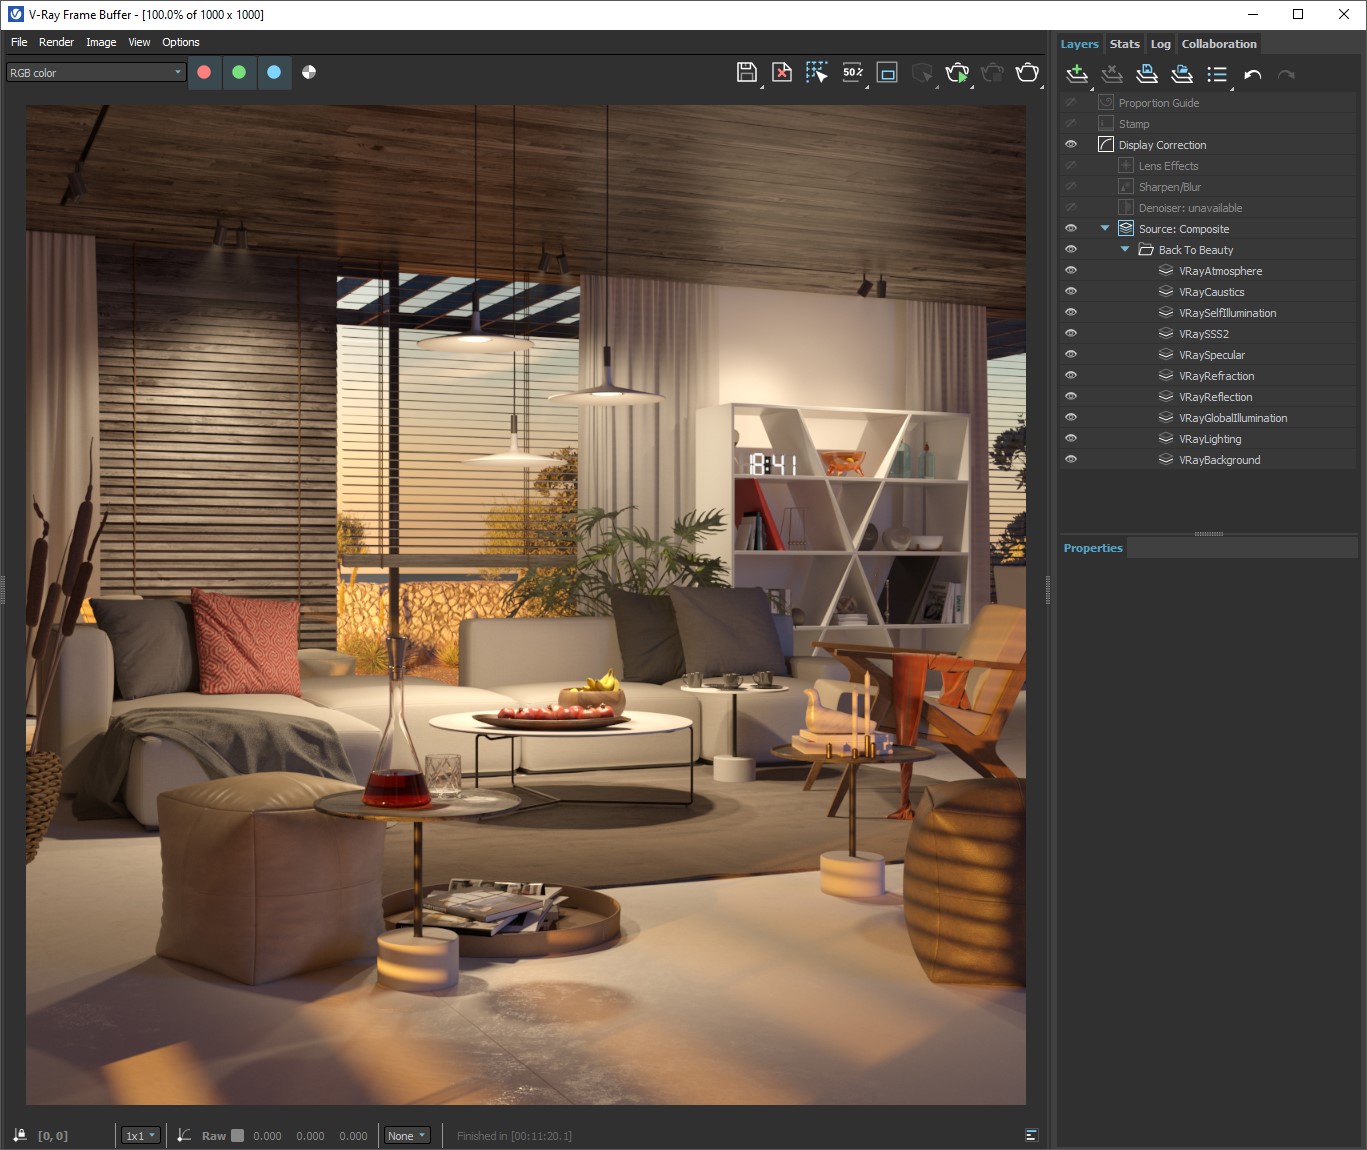Open the Render menu

[x=56, y=42]
